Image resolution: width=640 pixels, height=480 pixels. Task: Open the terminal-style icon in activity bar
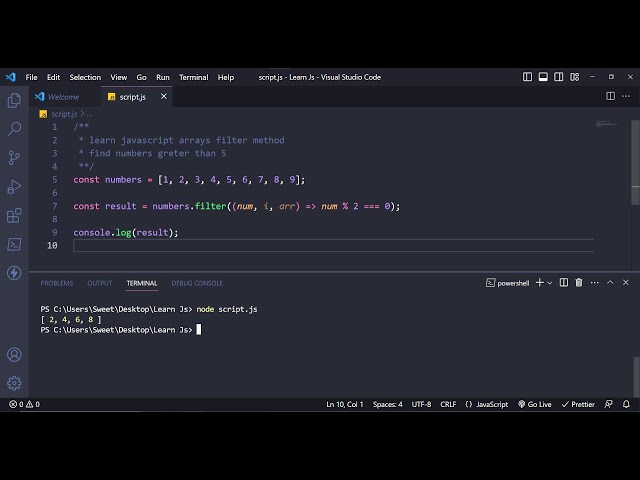[14, 244]
